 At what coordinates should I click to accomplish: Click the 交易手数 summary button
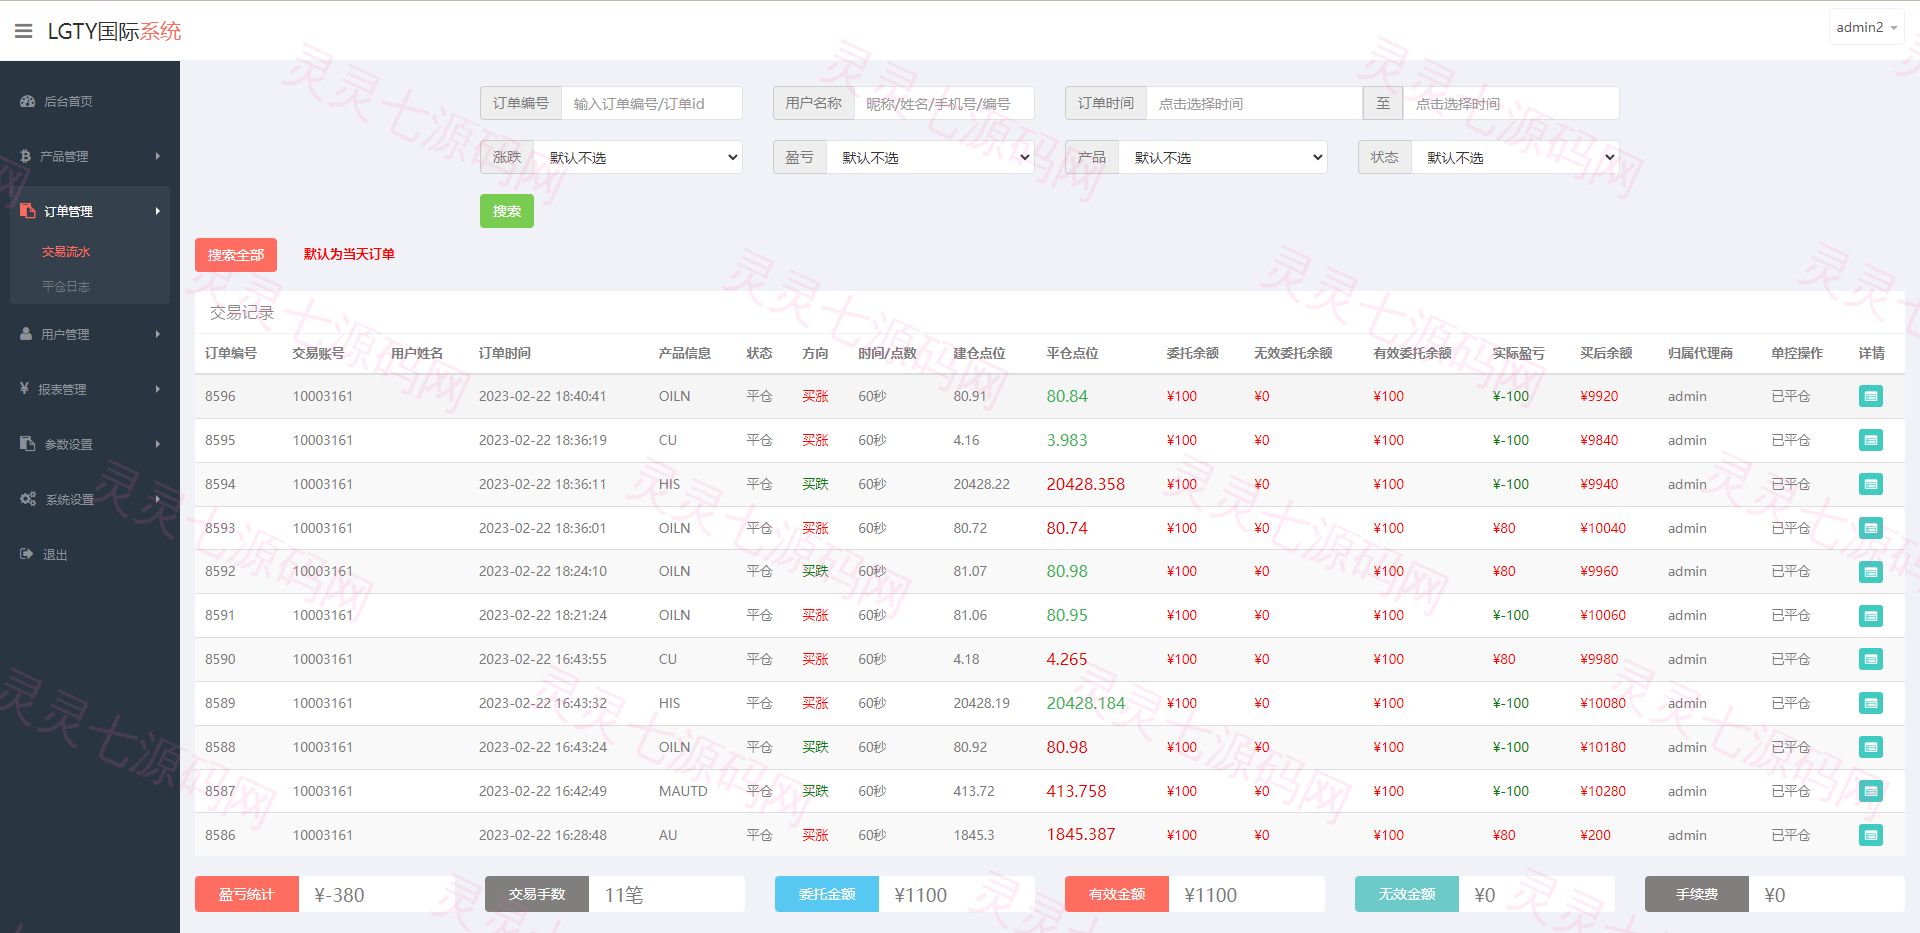click(537, 894)
